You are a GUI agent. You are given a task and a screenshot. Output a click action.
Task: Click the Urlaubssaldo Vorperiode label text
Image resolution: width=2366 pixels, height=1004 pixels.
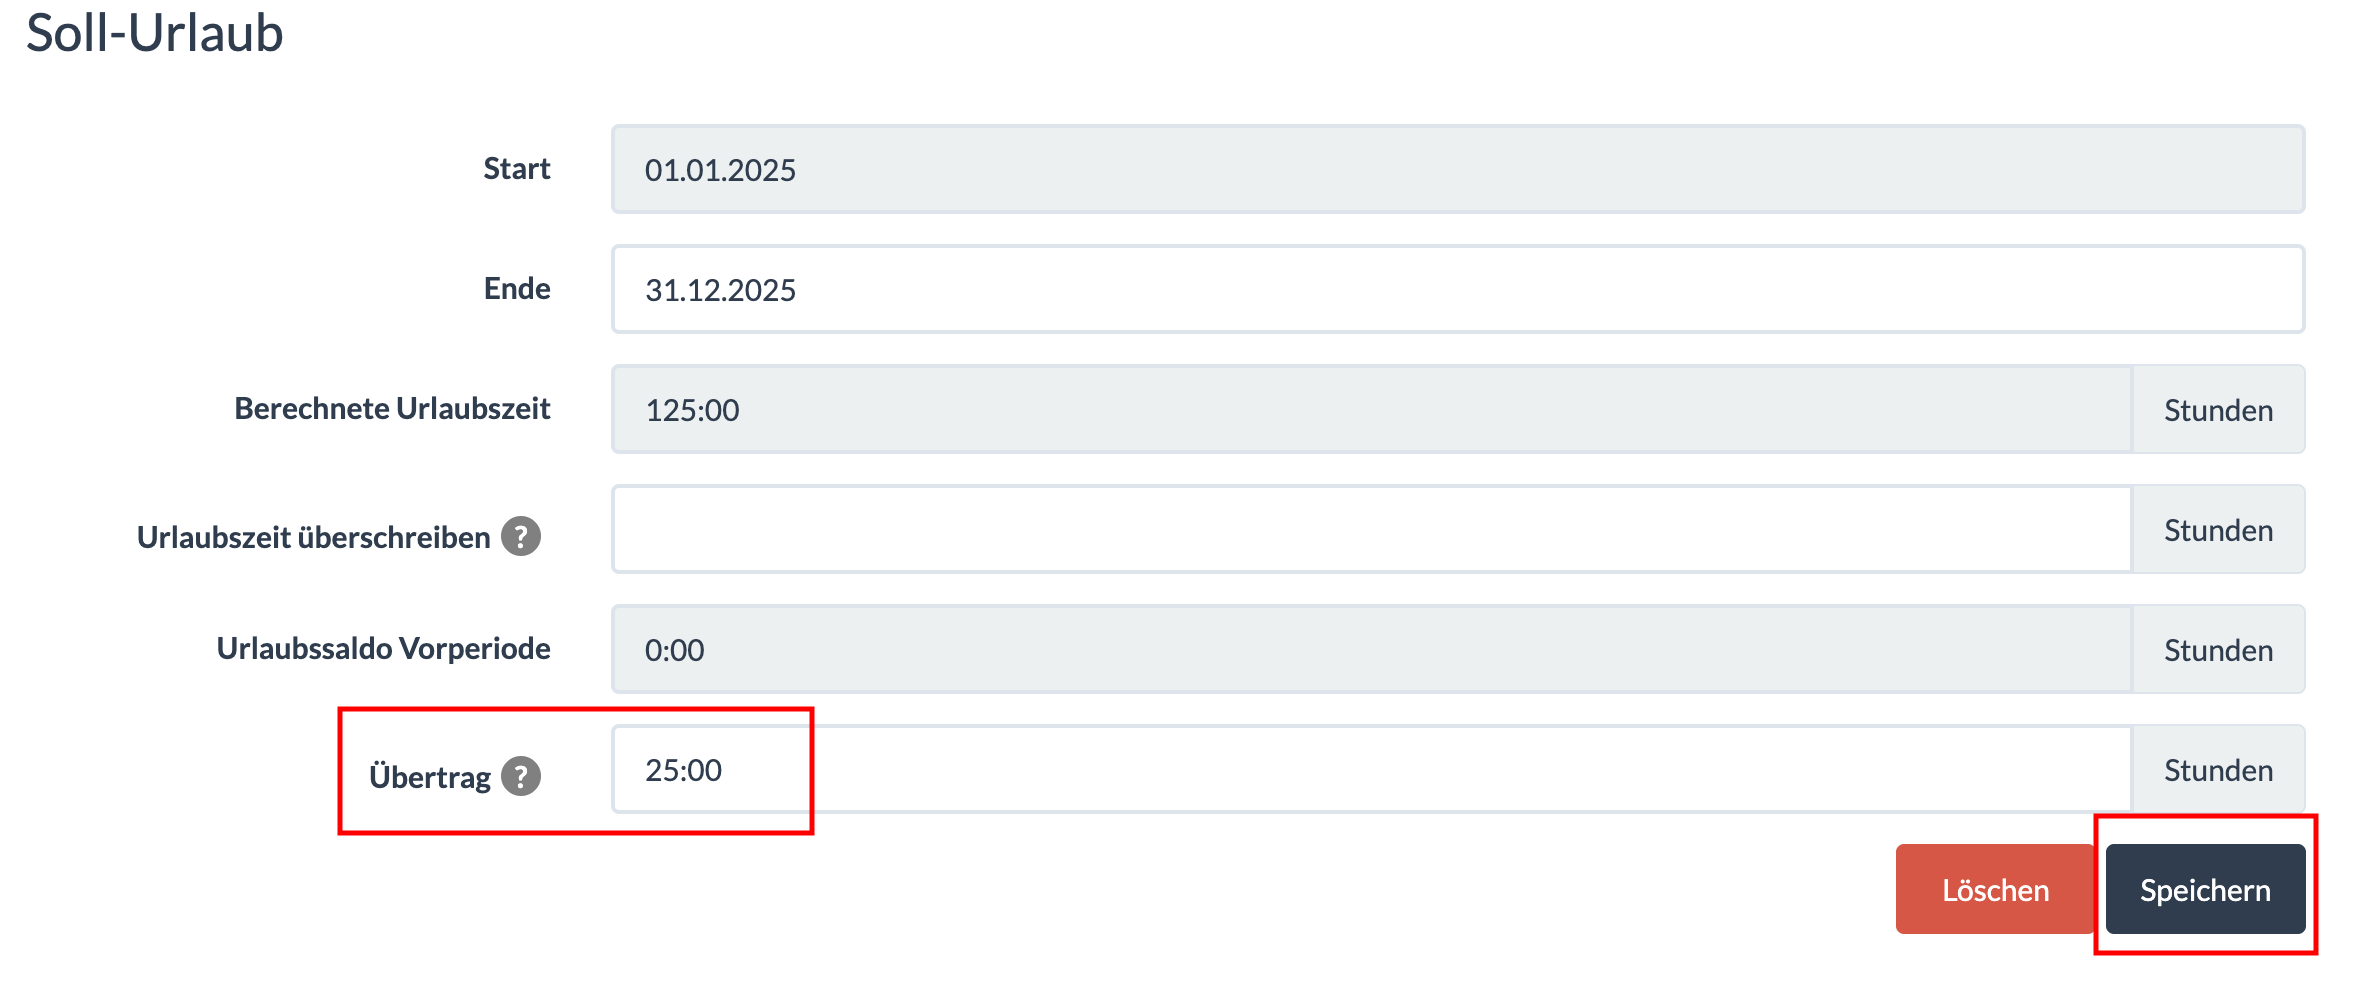[x=383, y=648]
